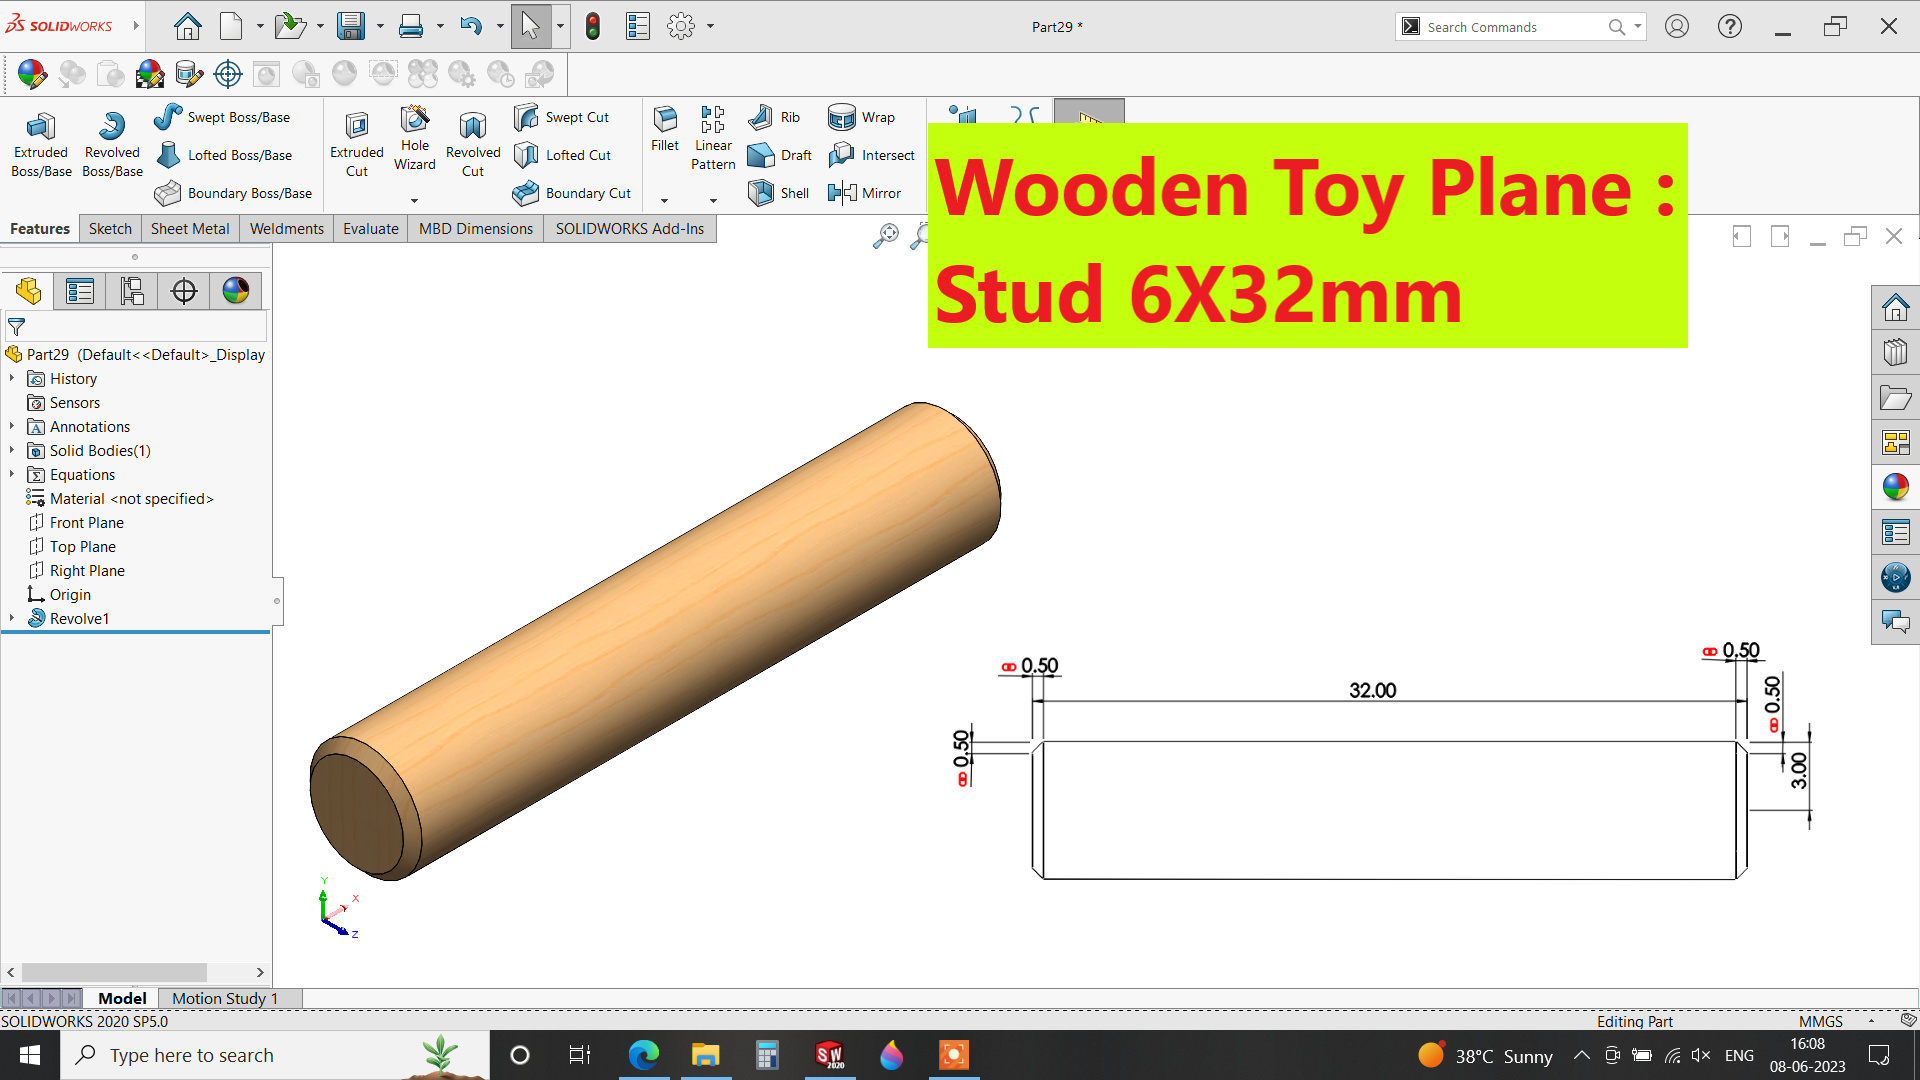Screen dimensions: 1920x1080
Task: Expand the Solid Bodies(1) folder
Action: point(12,450)
